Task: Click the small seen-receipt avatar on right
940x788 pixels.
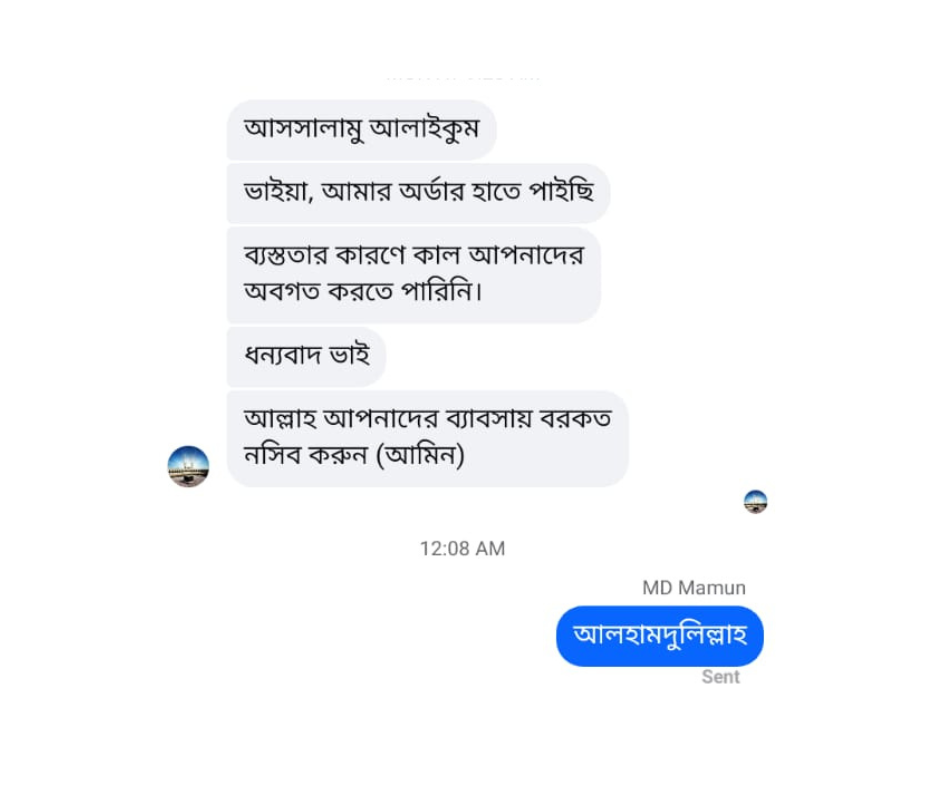Action: pos(755,502)
